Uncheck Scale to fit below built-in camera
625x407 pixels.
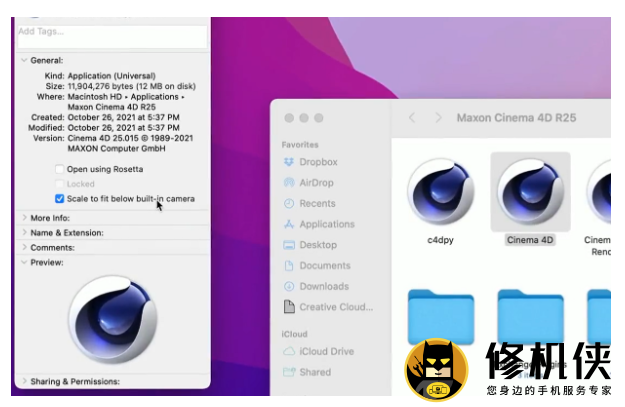59,199
